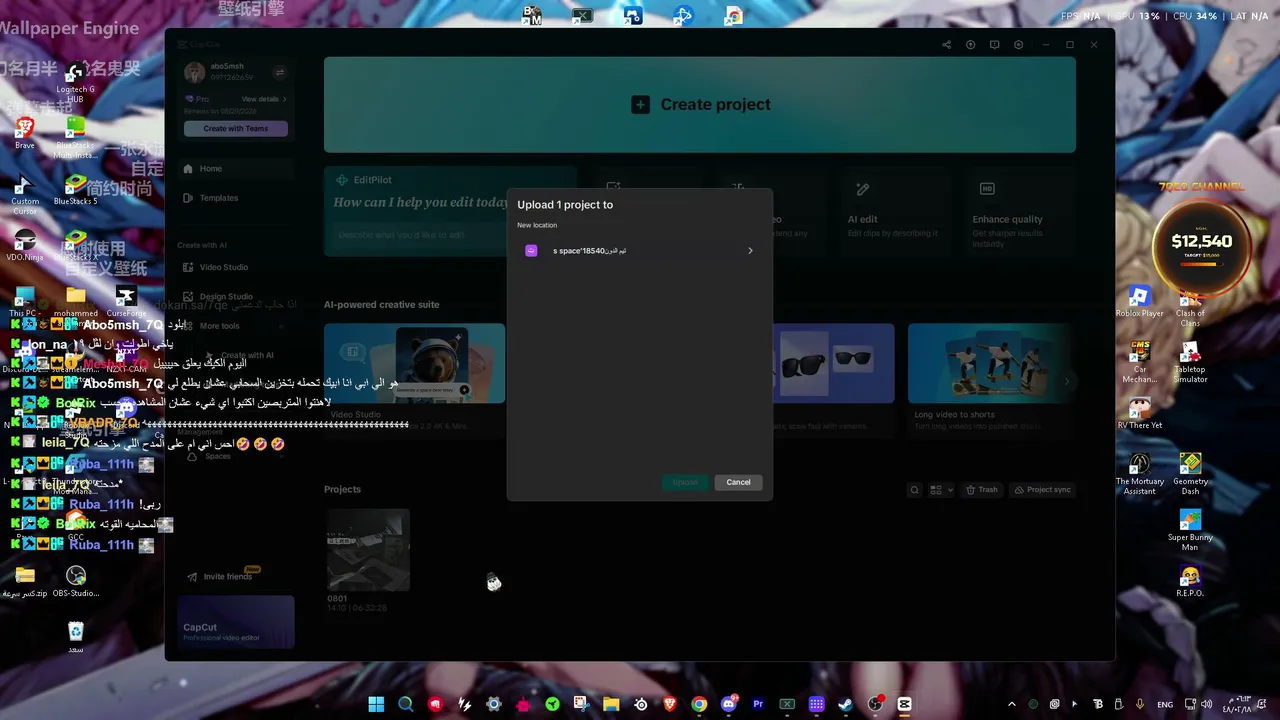Open Geometry Dash desktop shortcut

tap(1190, 474)
